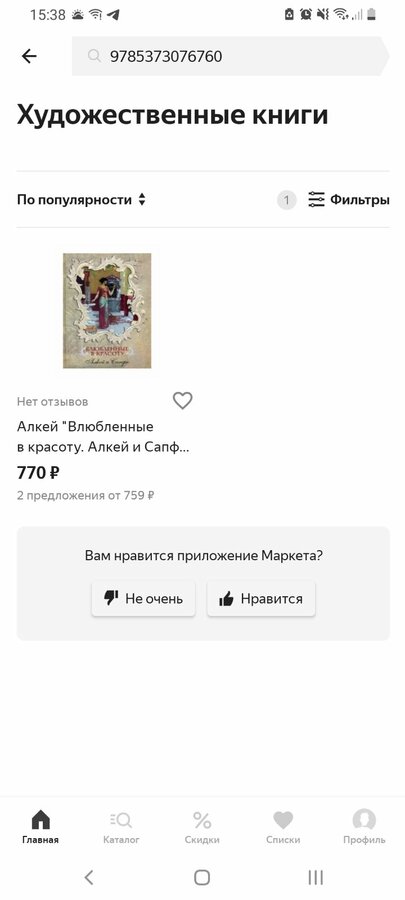
Task: Add book to favorites with heart icon
Action: pyautogui.click(x=182, y=400)
